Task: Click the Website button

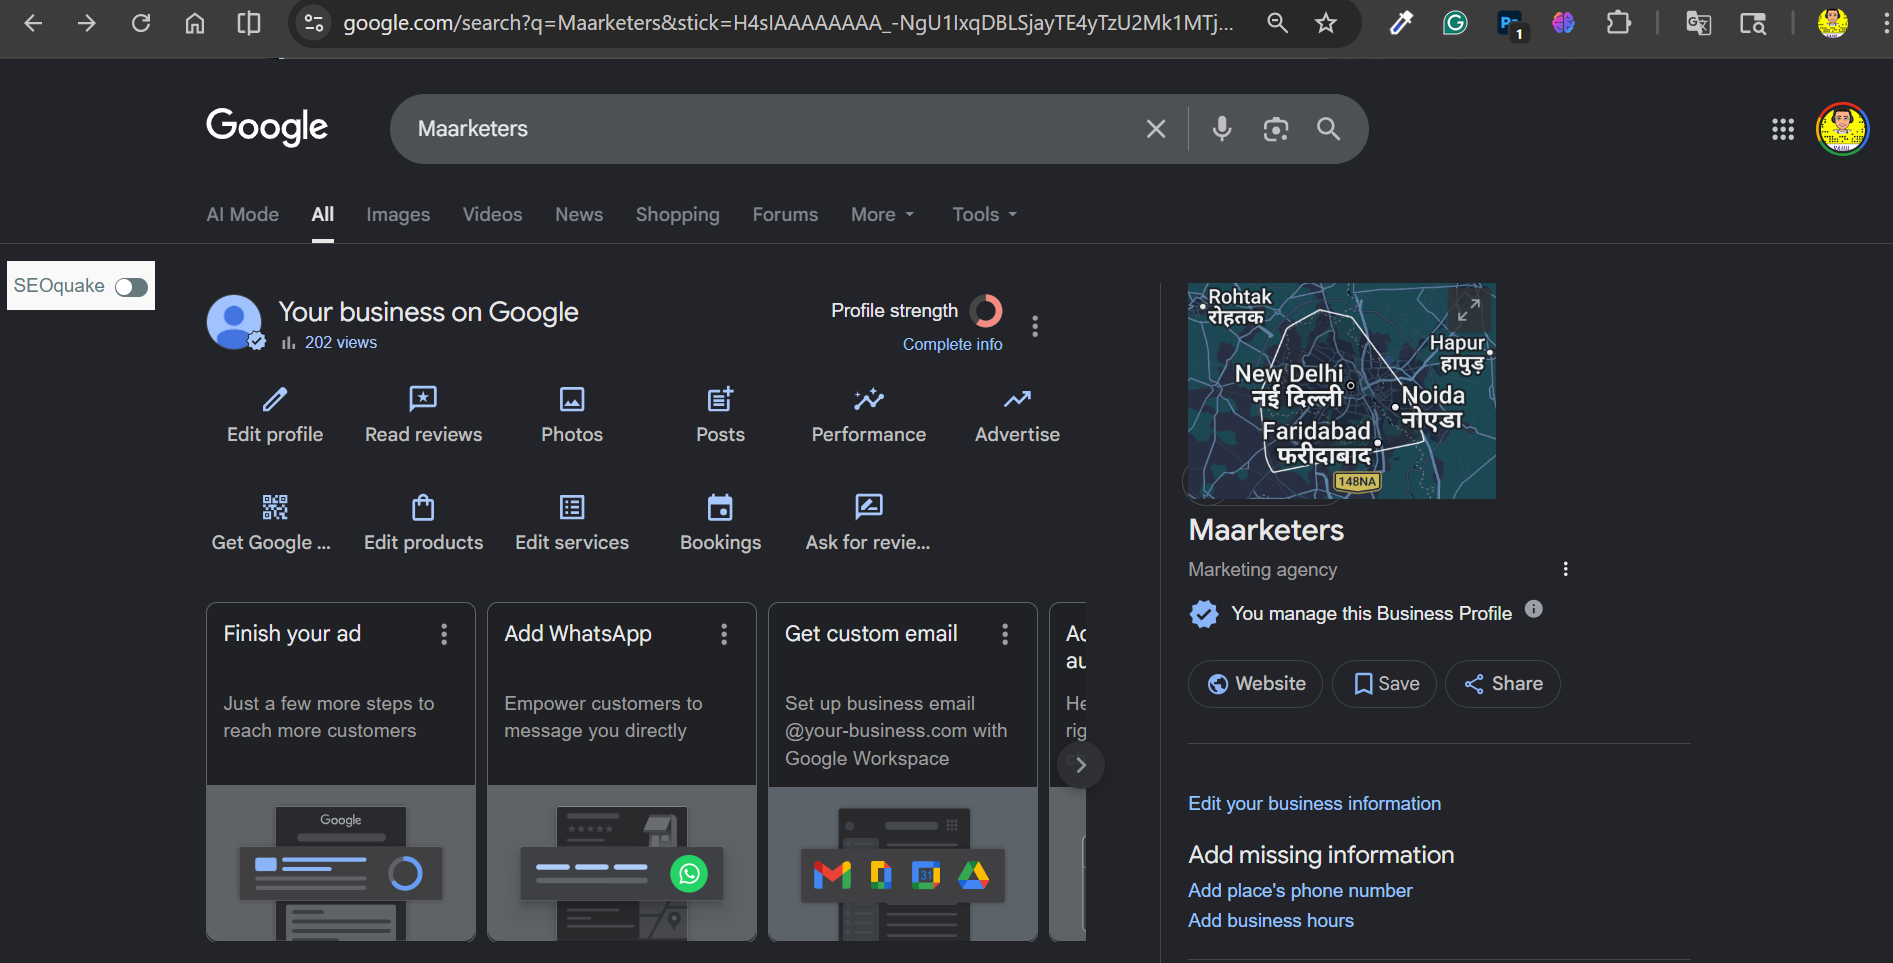Action: coord(1255,683)
